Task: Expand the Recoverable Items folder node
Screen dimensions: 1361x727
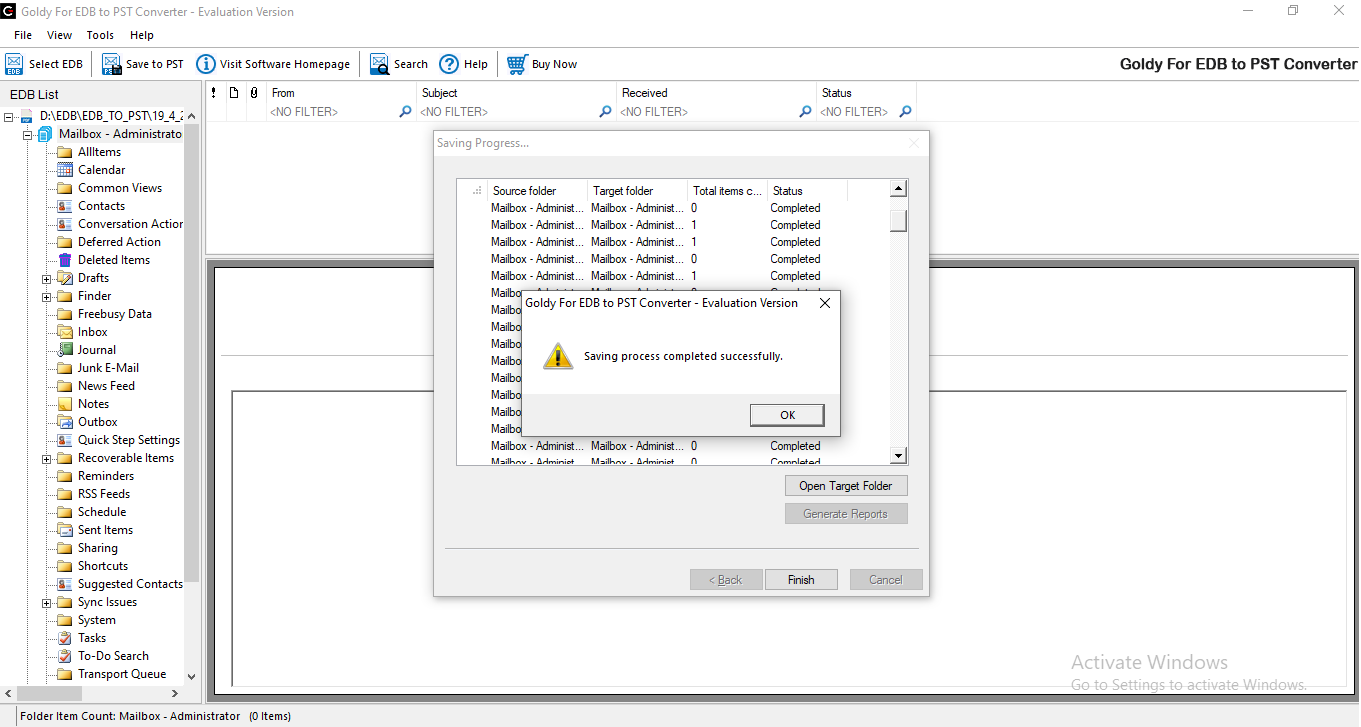Action: pos(46,459)
